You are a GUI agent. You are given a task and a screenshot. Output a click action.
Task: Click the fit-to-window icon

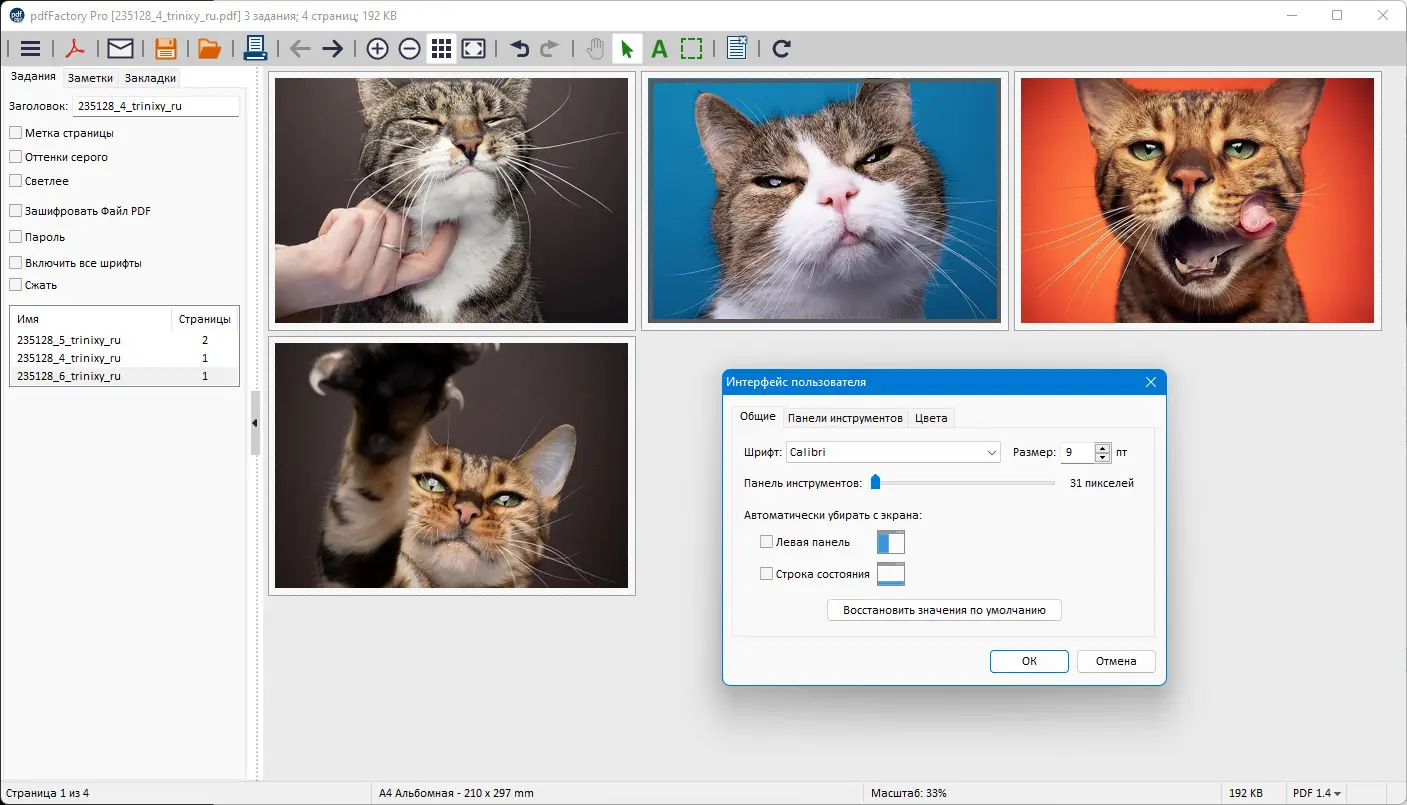(474, 48)
